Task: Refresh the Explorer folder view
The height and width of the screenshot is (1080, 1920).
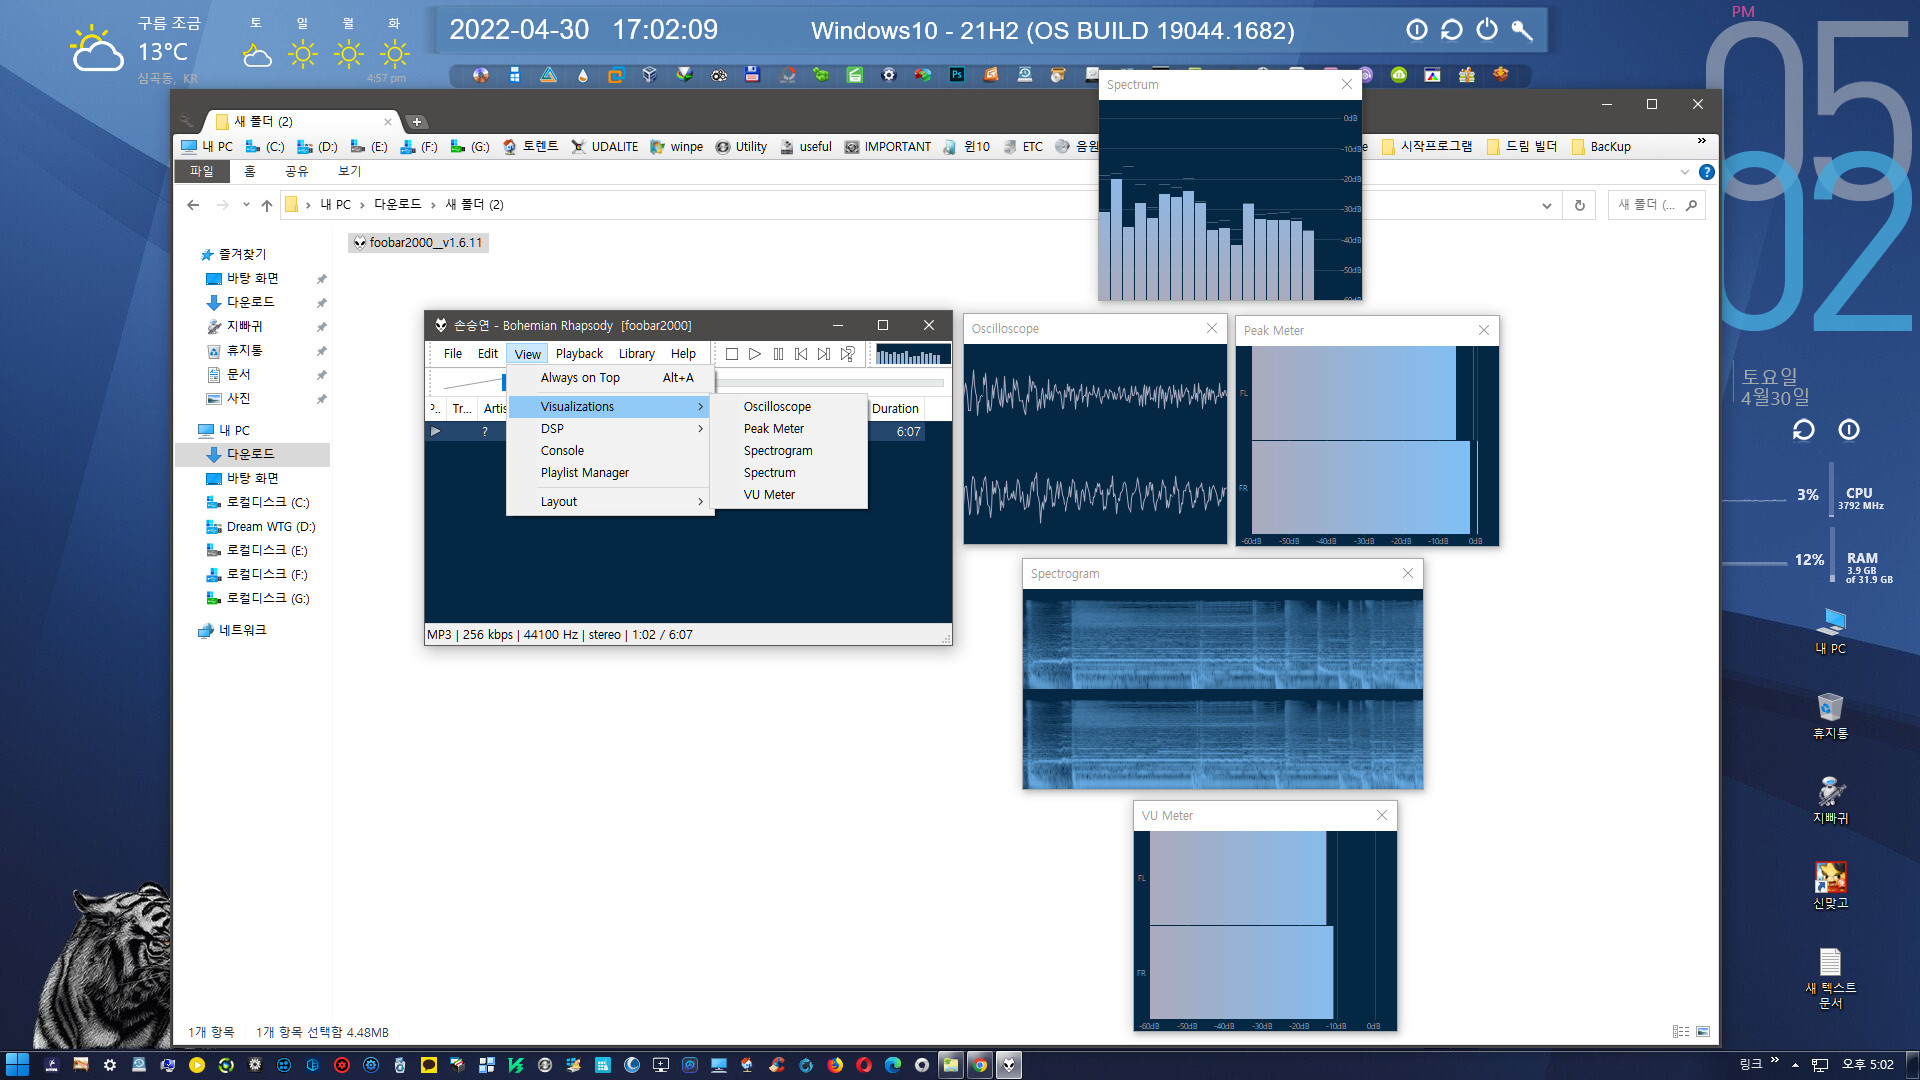Action: pyautogui.click(x=1580, y=205)
